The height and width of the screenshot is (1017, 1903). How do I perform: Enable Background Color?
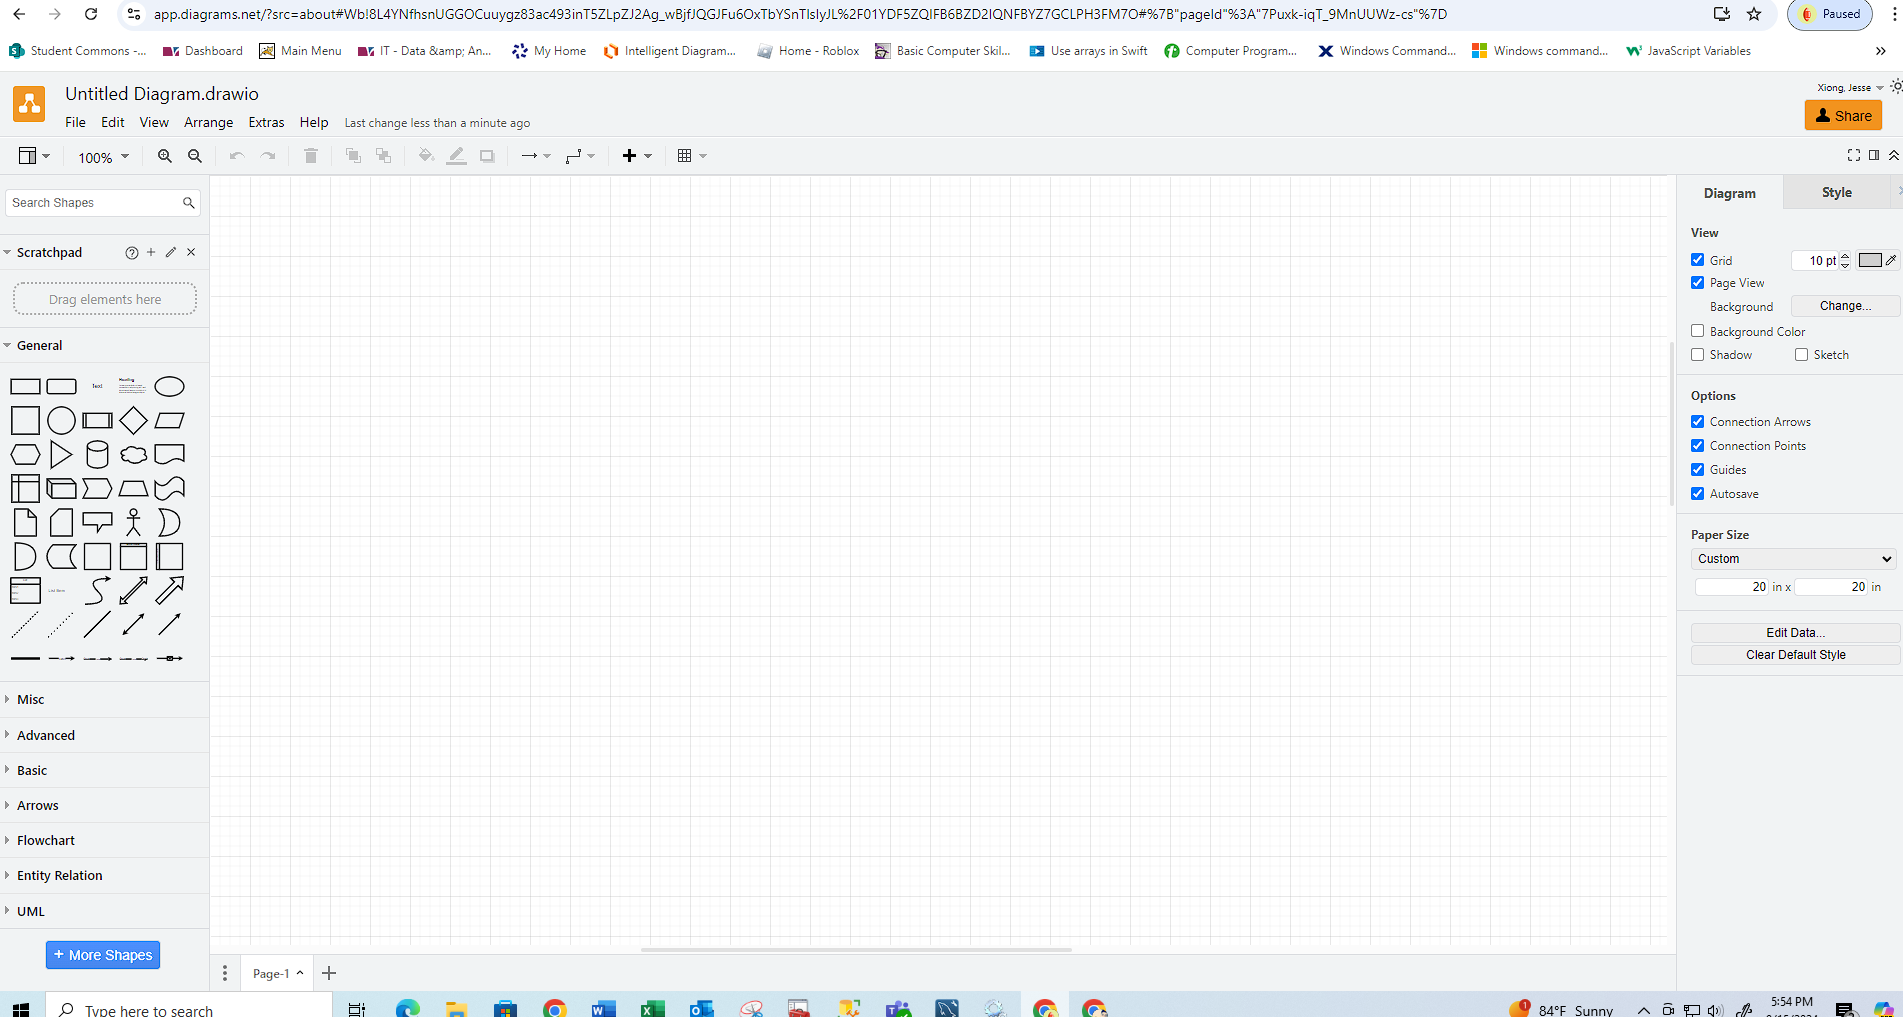coord(1697,331)
